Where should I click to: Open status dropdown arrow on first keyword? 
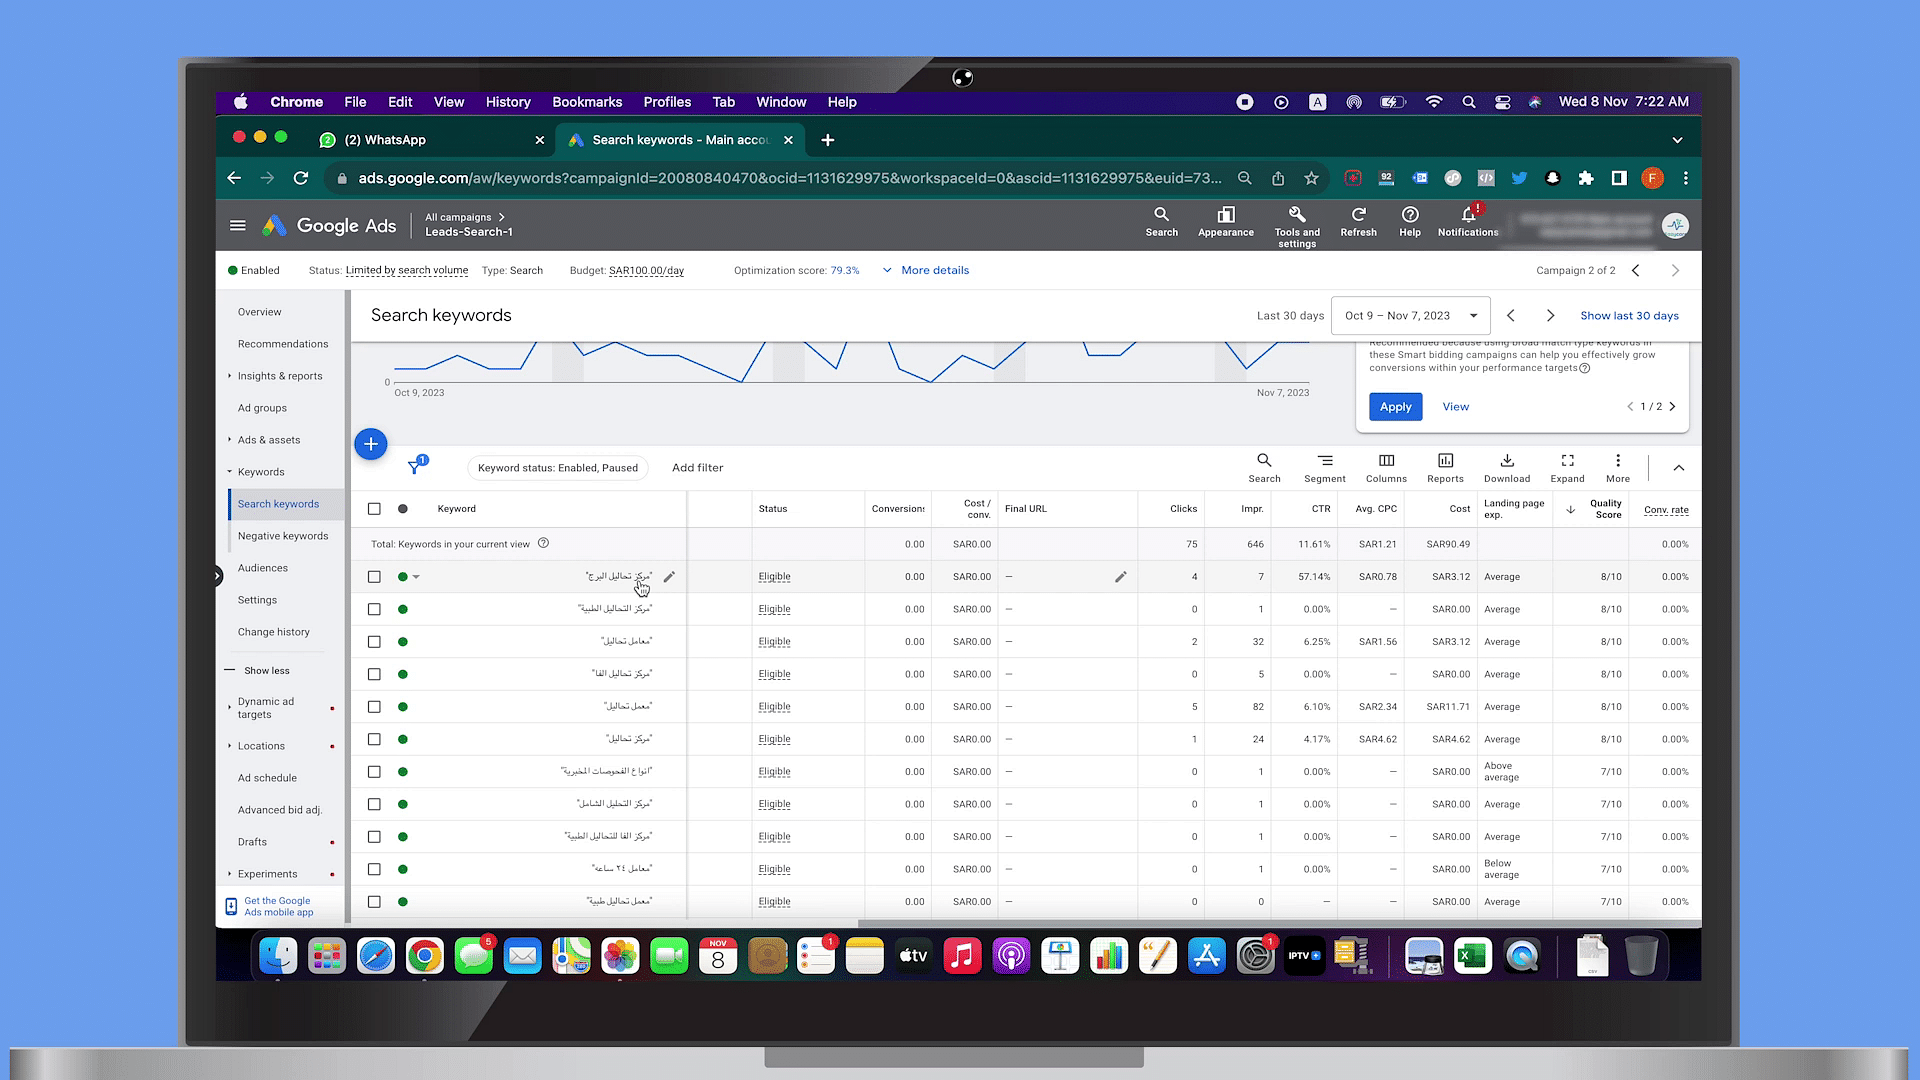click(x=416, y=577)
